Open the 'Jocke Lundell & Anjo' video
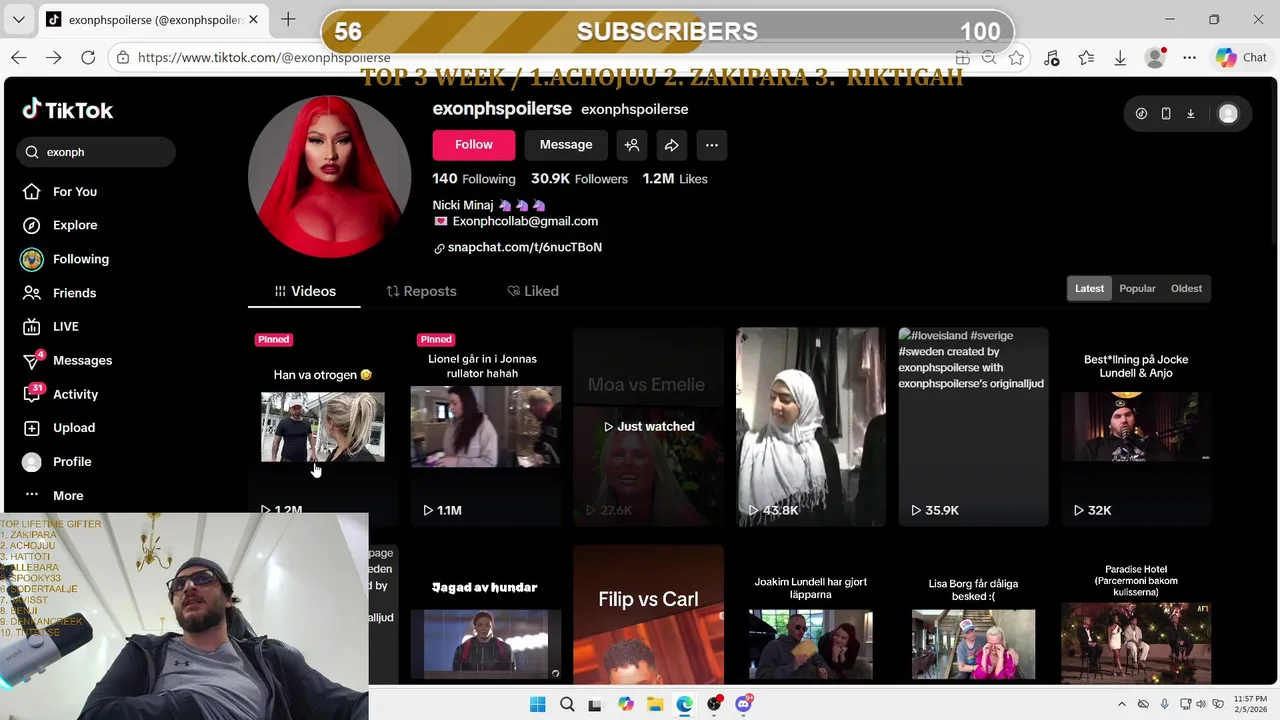The image size is (1280, 720). click(x=1136, y=426)
